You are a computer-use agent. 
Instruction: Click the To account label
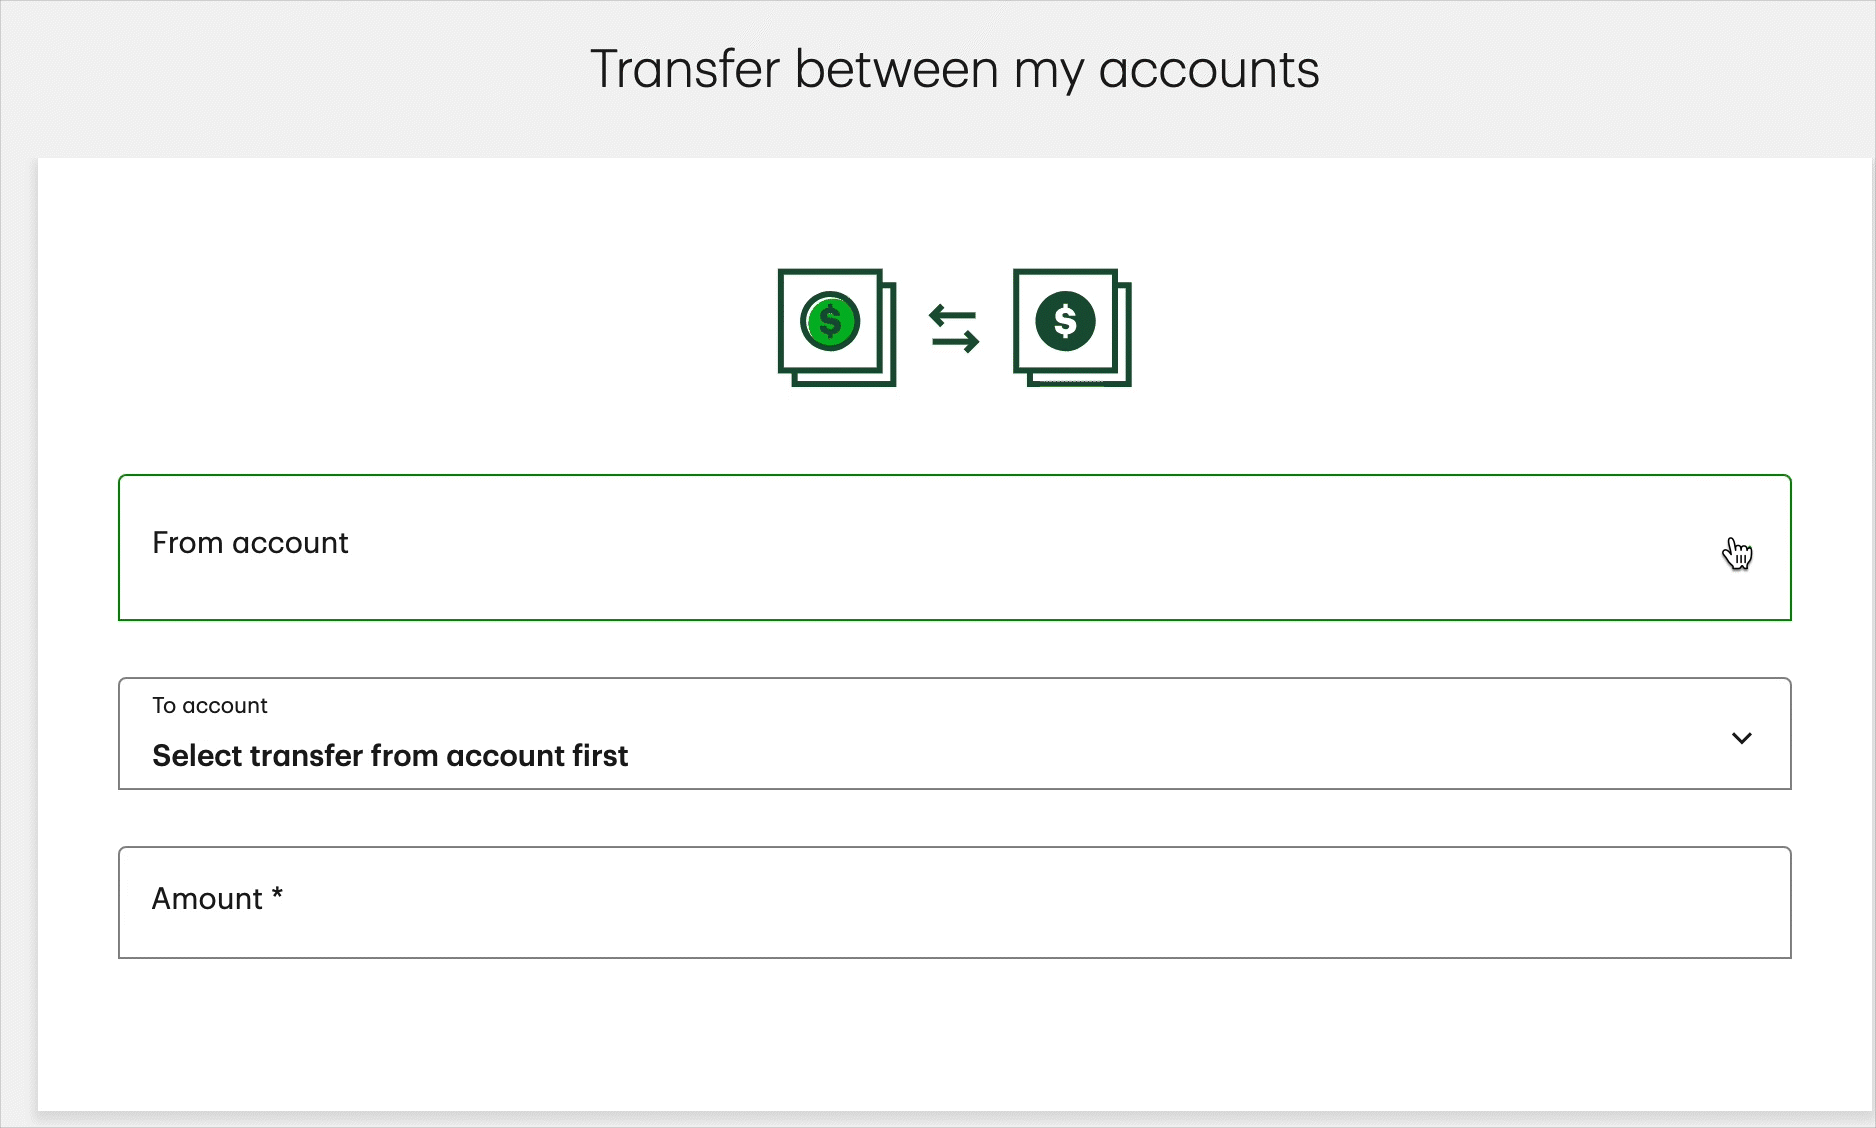(209, 705)
